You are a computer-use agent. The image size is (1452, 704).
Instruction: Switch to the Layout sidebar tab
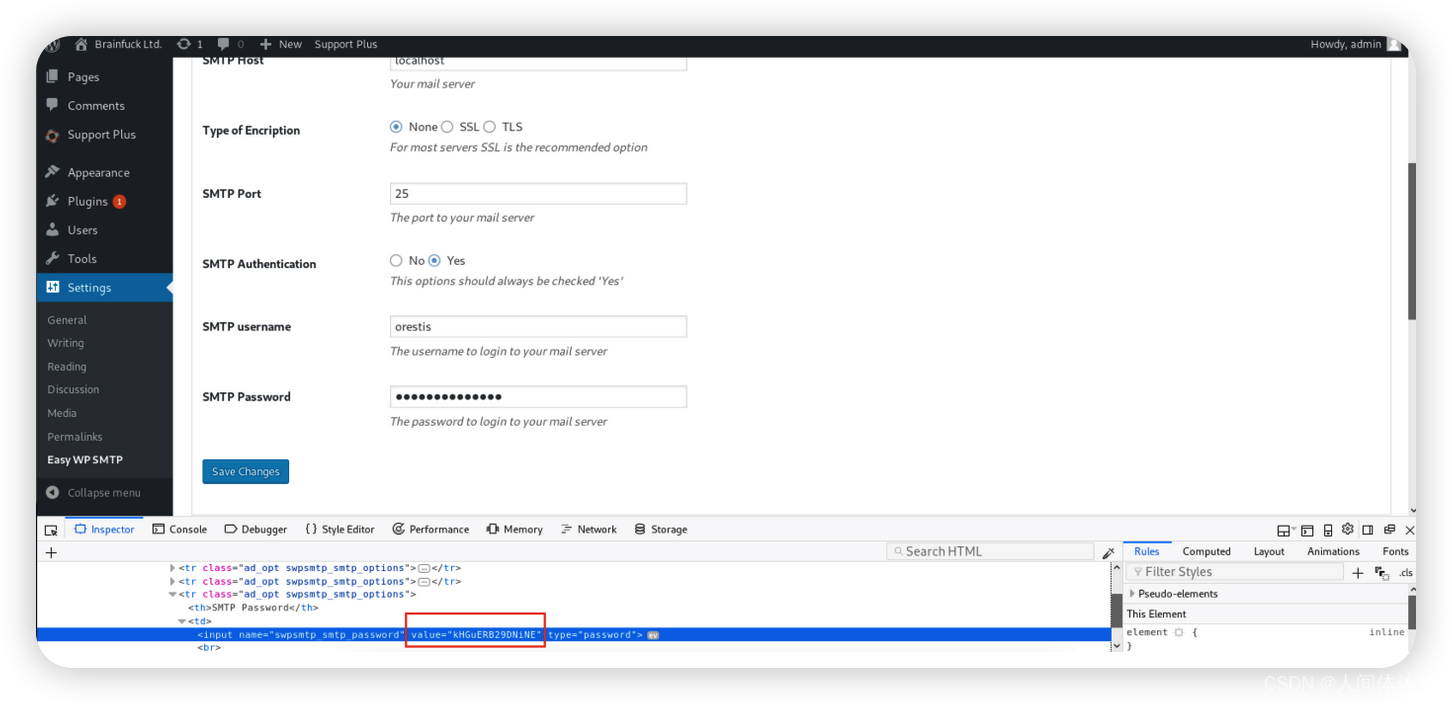(x=1269, y=551)
